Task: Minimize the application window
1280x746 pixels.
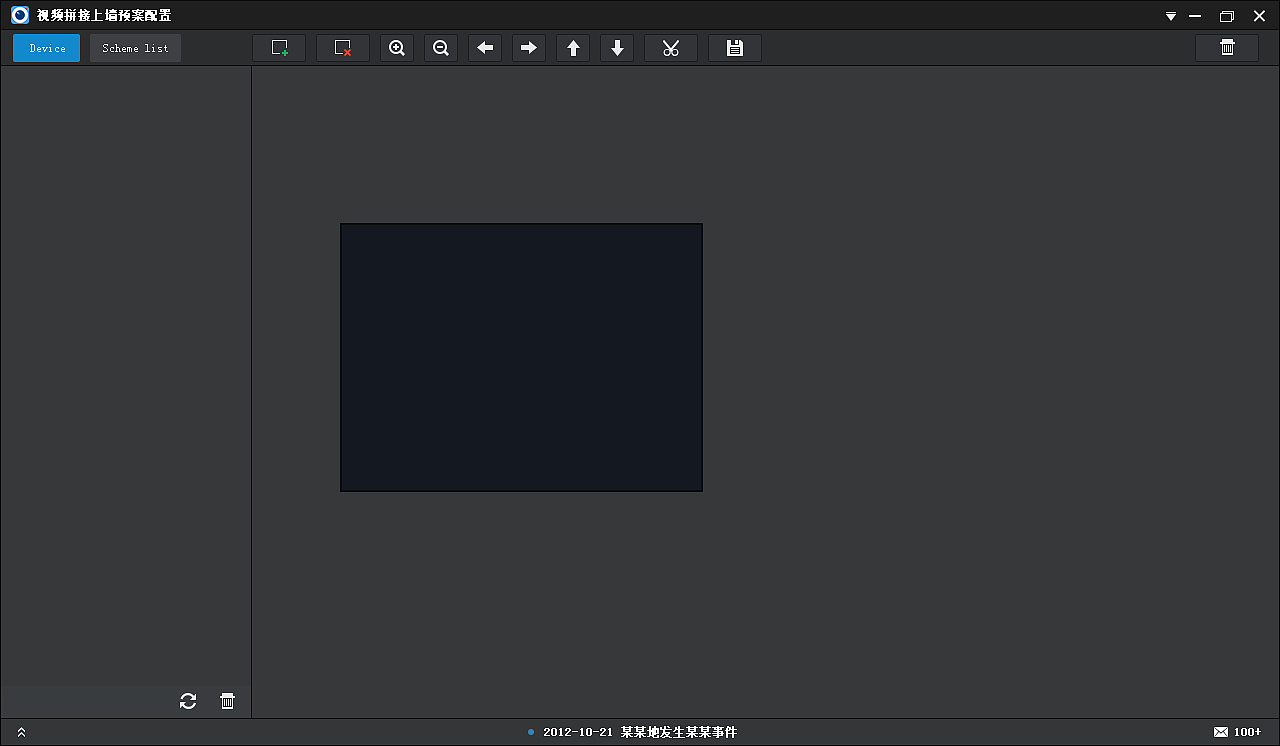Action: (x=1195, y=16)
